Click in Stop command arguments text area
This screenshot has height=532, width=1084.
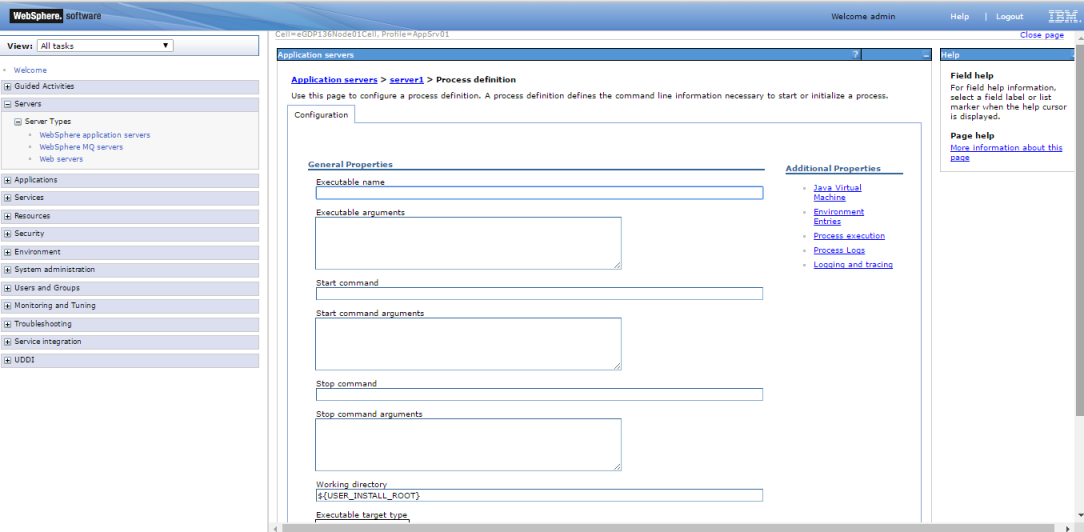point(468,445)
